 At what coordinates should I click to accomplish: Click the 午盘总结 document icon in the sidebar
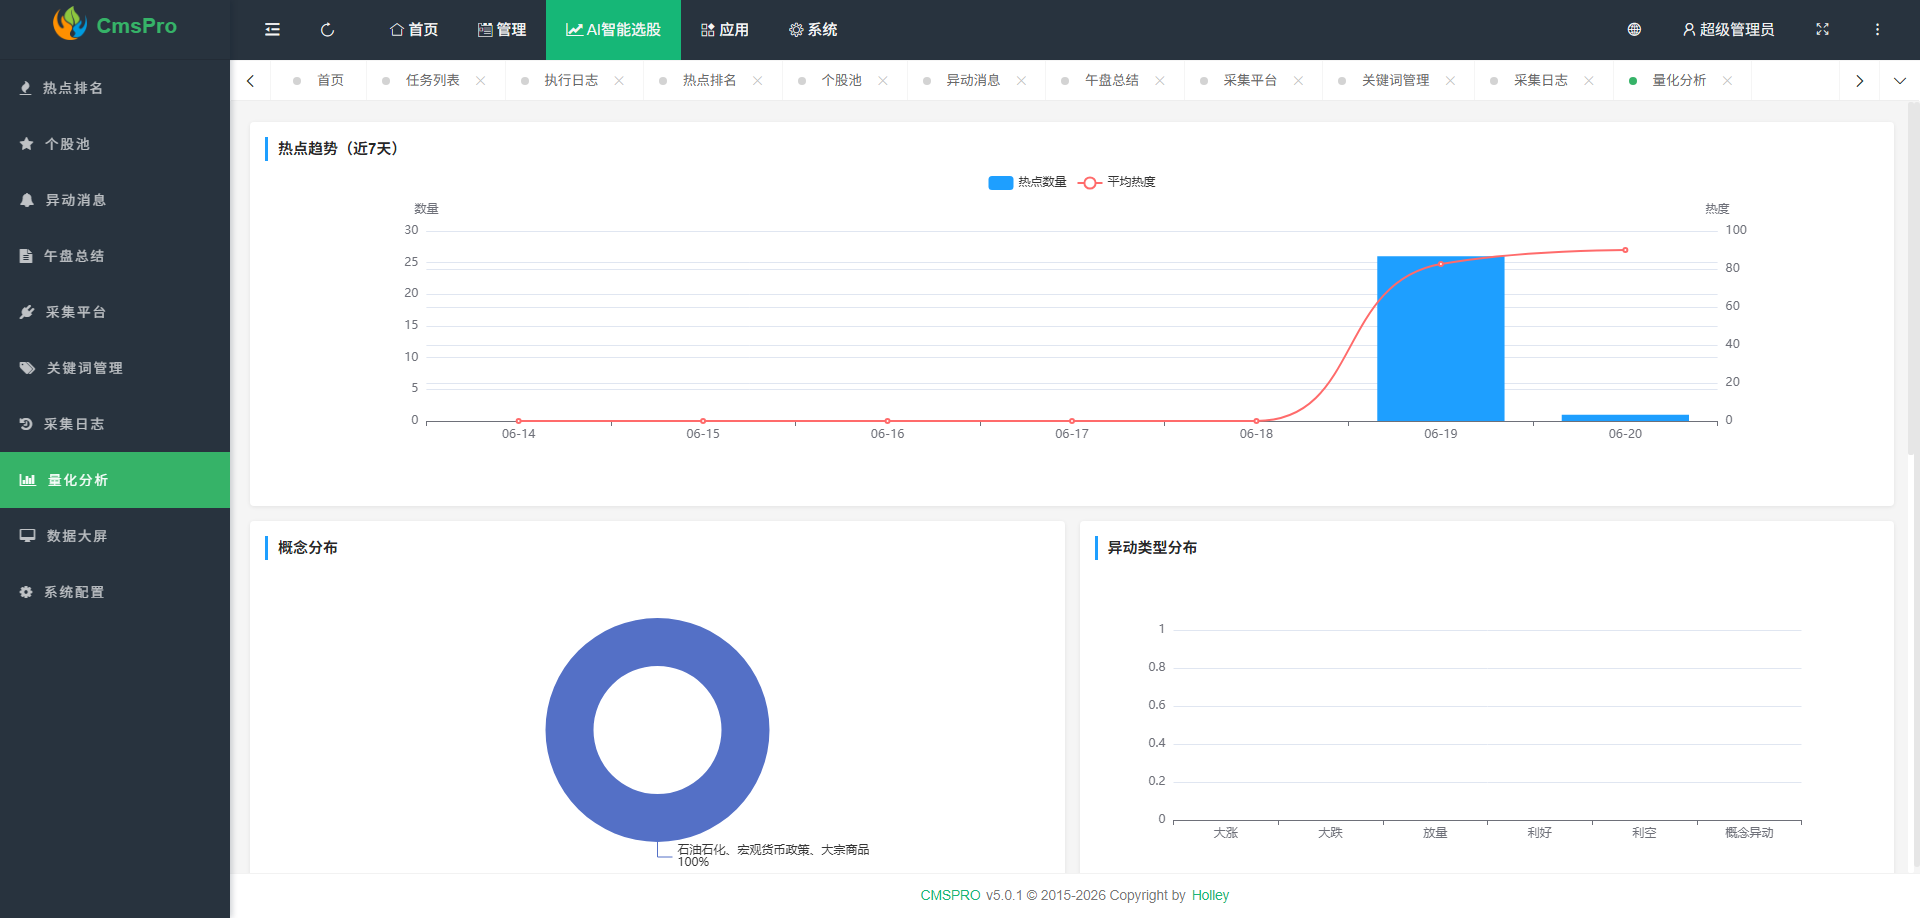click(26, 256)
